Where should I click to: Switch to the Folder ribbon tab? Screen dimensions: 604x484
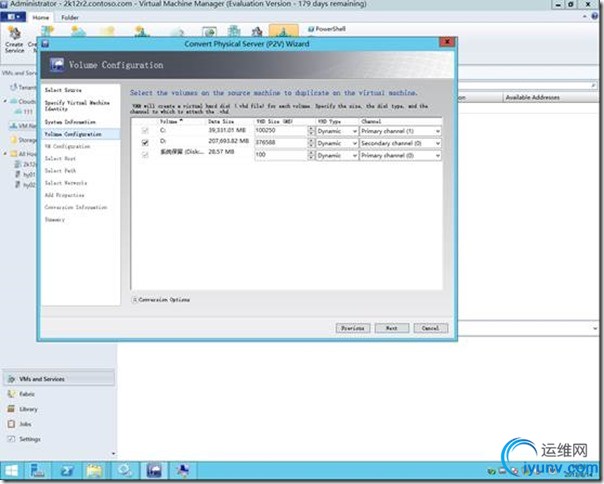[70, 17]
